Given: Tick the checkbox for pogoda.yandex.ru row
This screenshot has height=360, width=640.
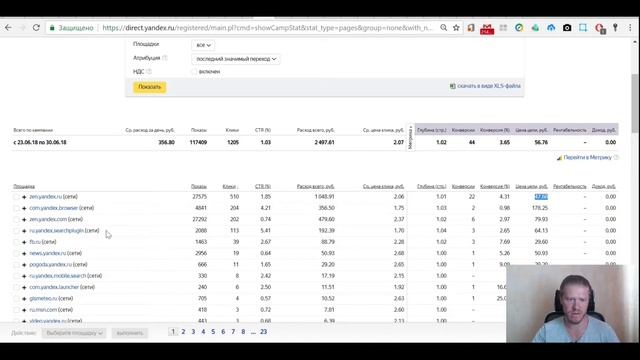Looking at the screenshot, I should [16, 264].
